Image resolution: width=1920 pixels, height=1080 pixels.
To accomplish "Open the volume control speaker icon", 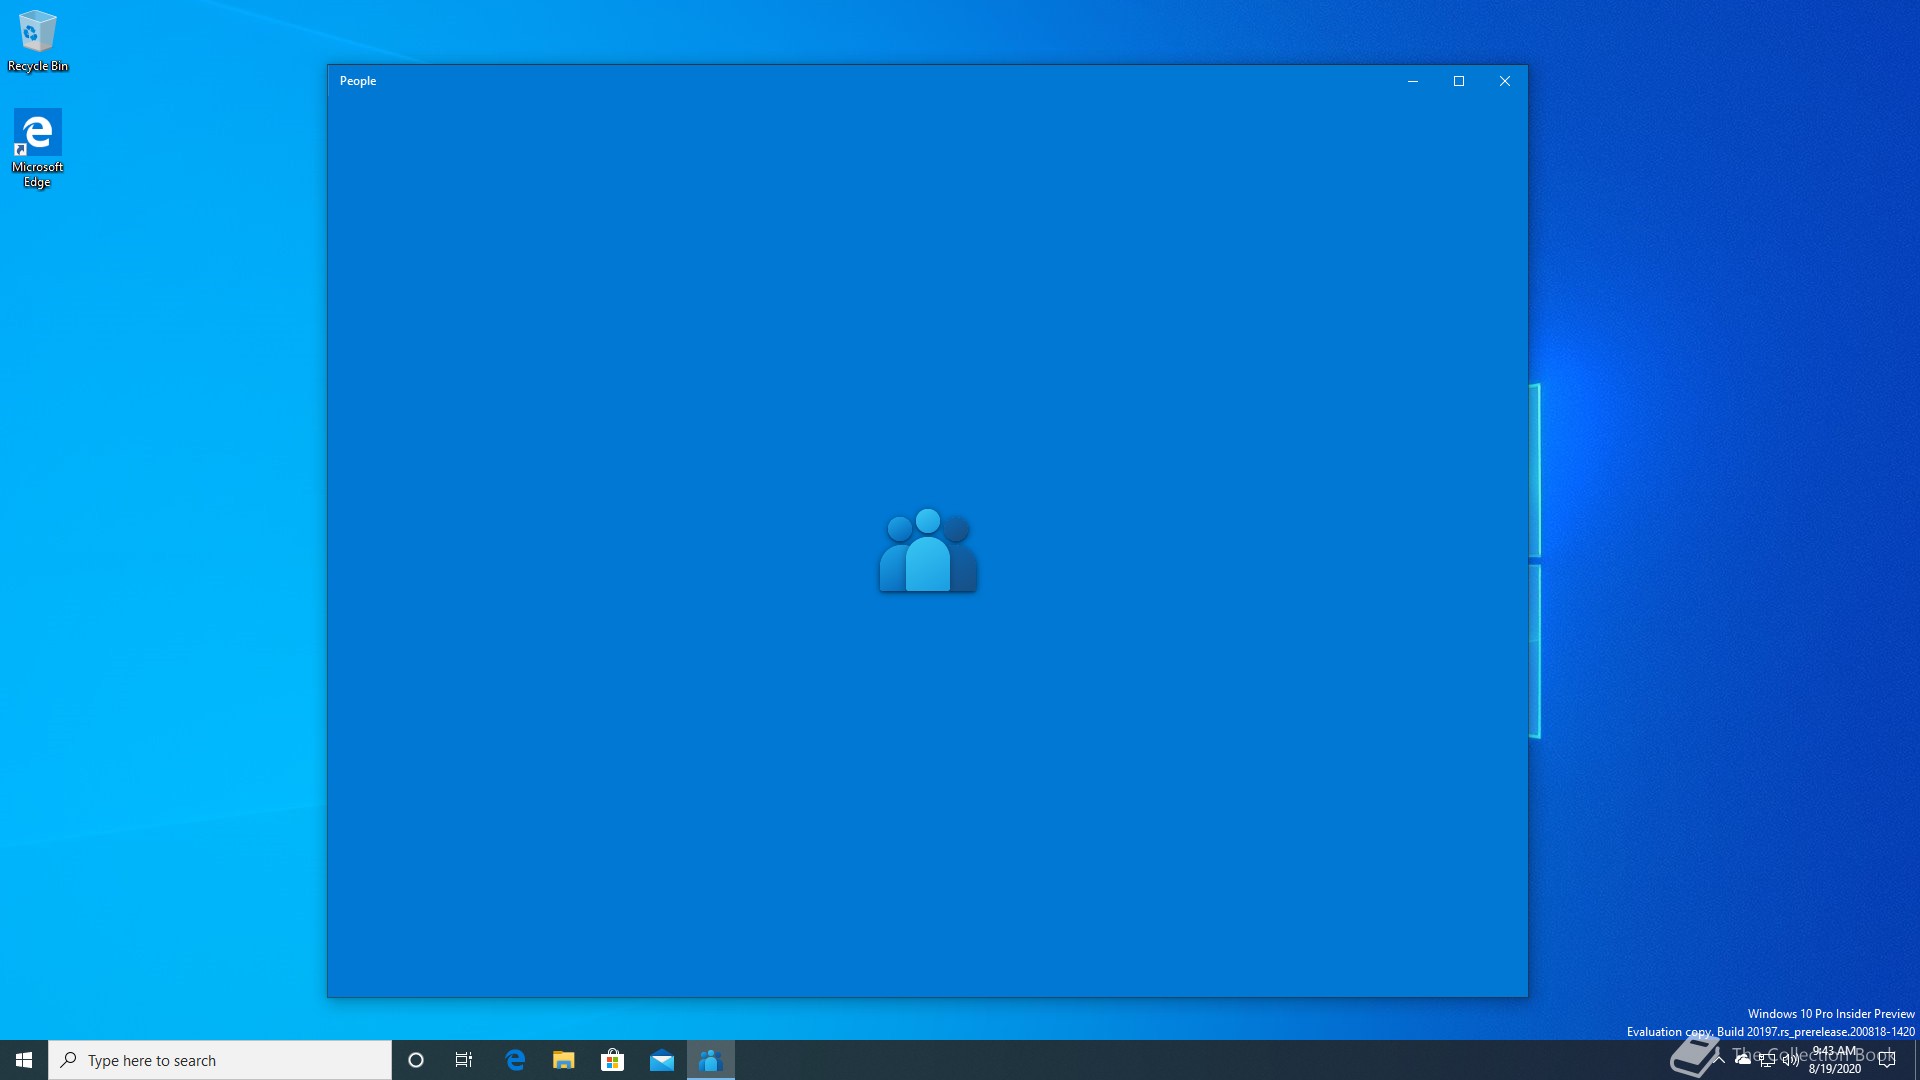I will 1790,1061.
